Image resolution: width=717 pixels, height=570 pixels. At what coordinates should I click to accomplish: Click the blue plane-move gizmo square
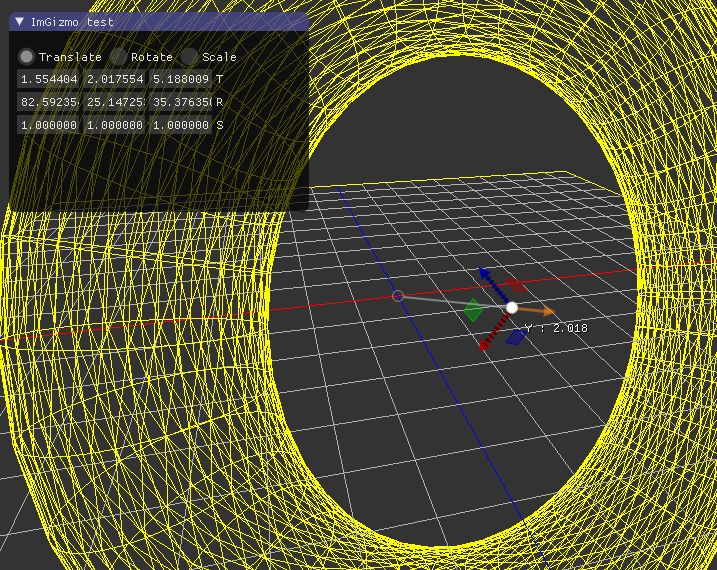[517, 337]
